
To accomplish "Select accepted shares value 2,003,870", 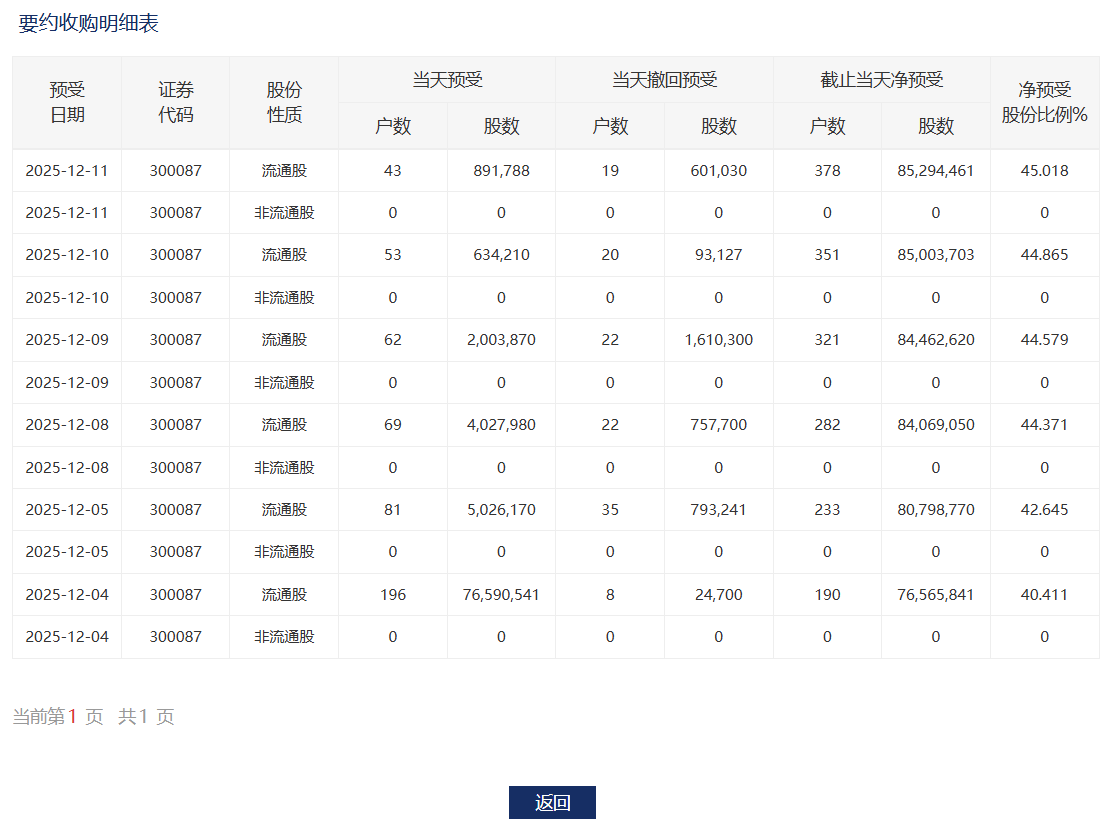I will click(x=501, y=340).
